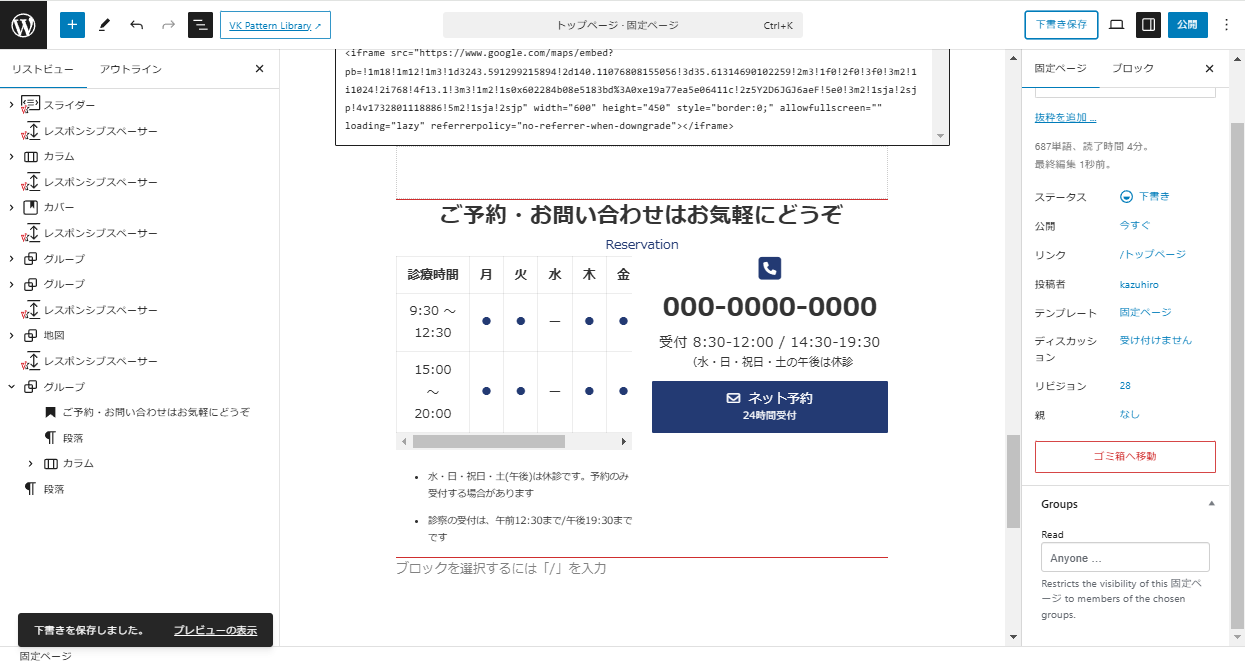Viewport: 1245px width, 662px height.
Task: Toggle the settings sidebar panel icon
Action: [1148, 25]
